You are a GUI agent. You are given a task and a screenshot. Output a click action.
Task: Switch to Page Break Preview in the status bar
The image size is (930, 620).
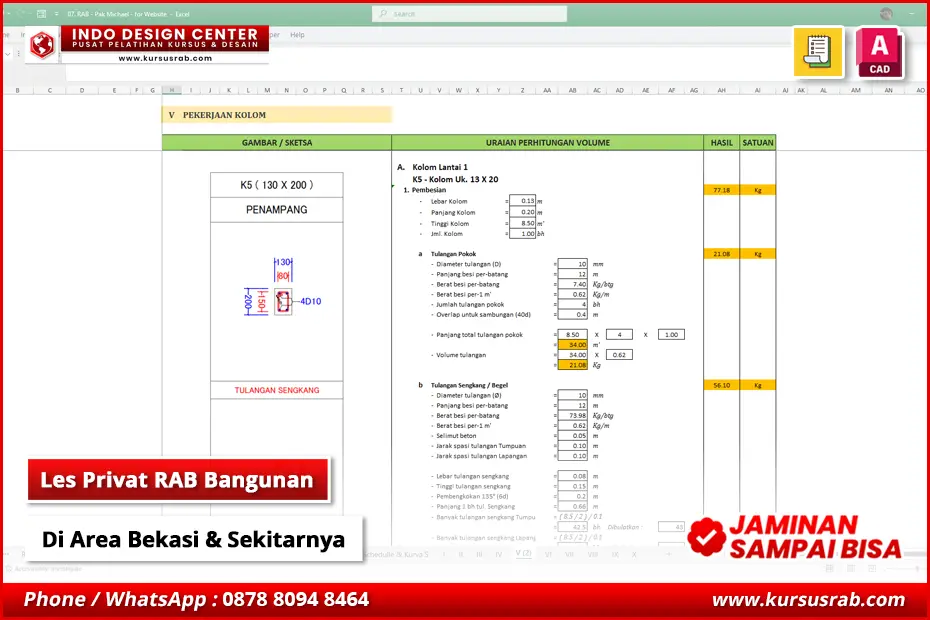[872, 568]
